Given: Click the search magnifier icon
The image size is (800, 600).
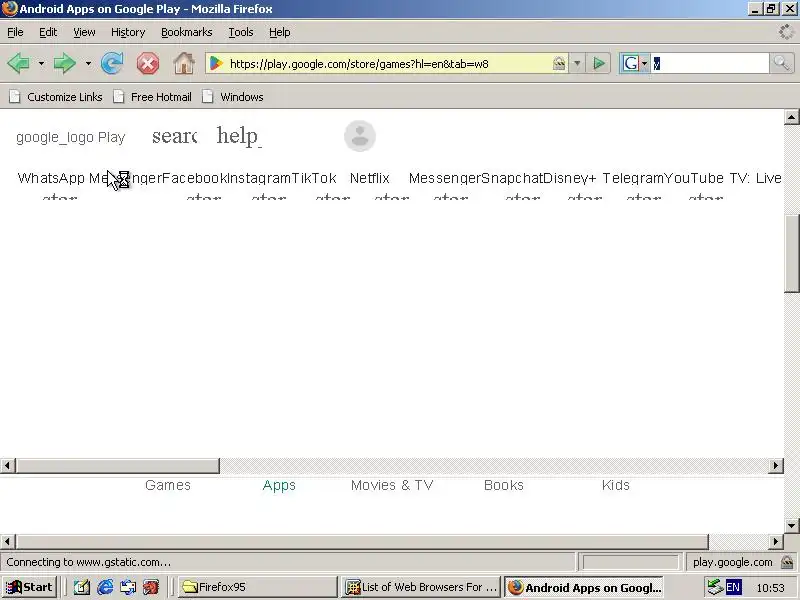Looking at the screenshot, I should (781, 64).
